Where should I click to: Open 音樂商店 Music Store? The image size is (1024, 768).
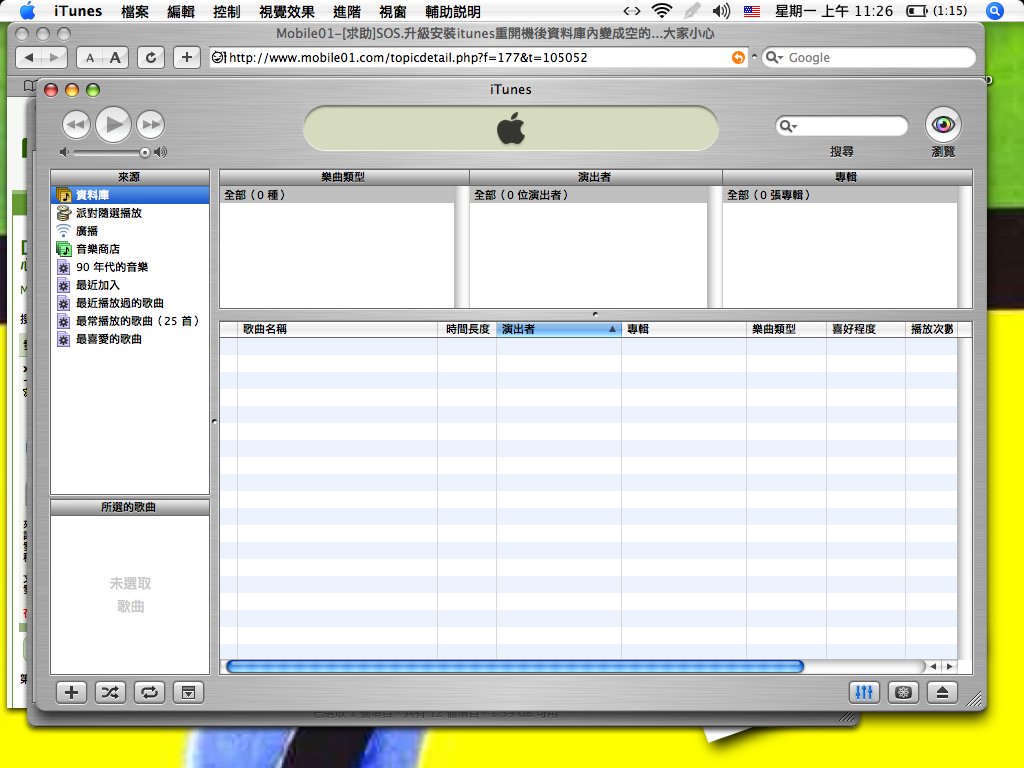[130, 249]
